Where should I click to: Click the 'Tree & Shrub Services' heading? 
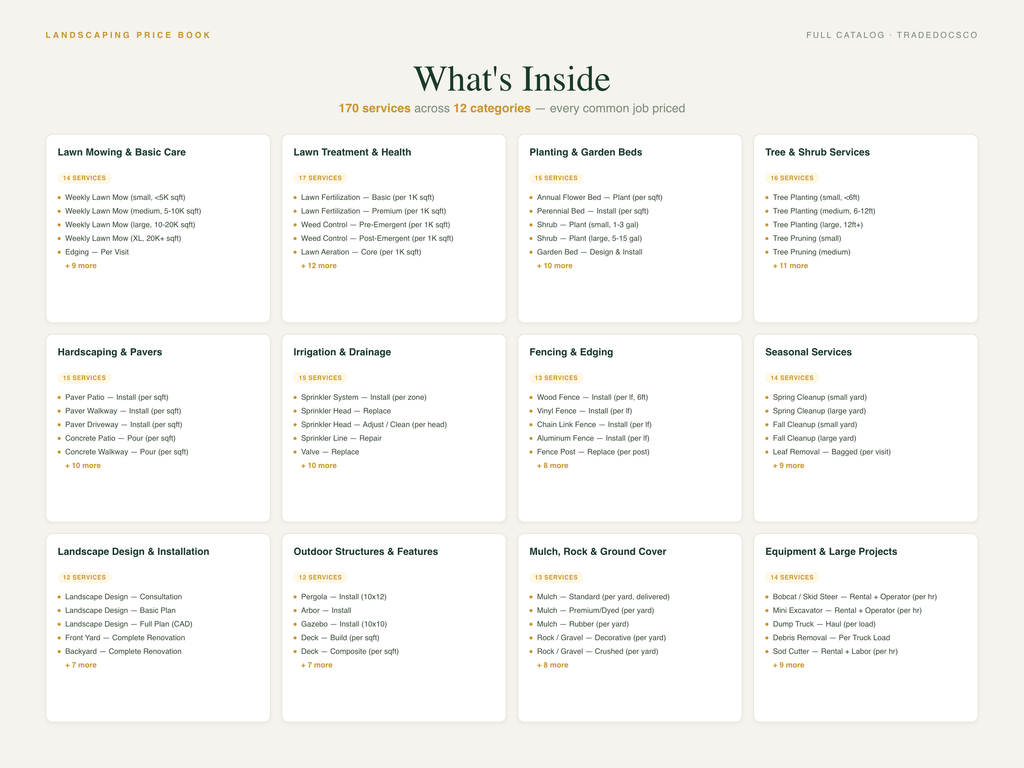(817, 152)
